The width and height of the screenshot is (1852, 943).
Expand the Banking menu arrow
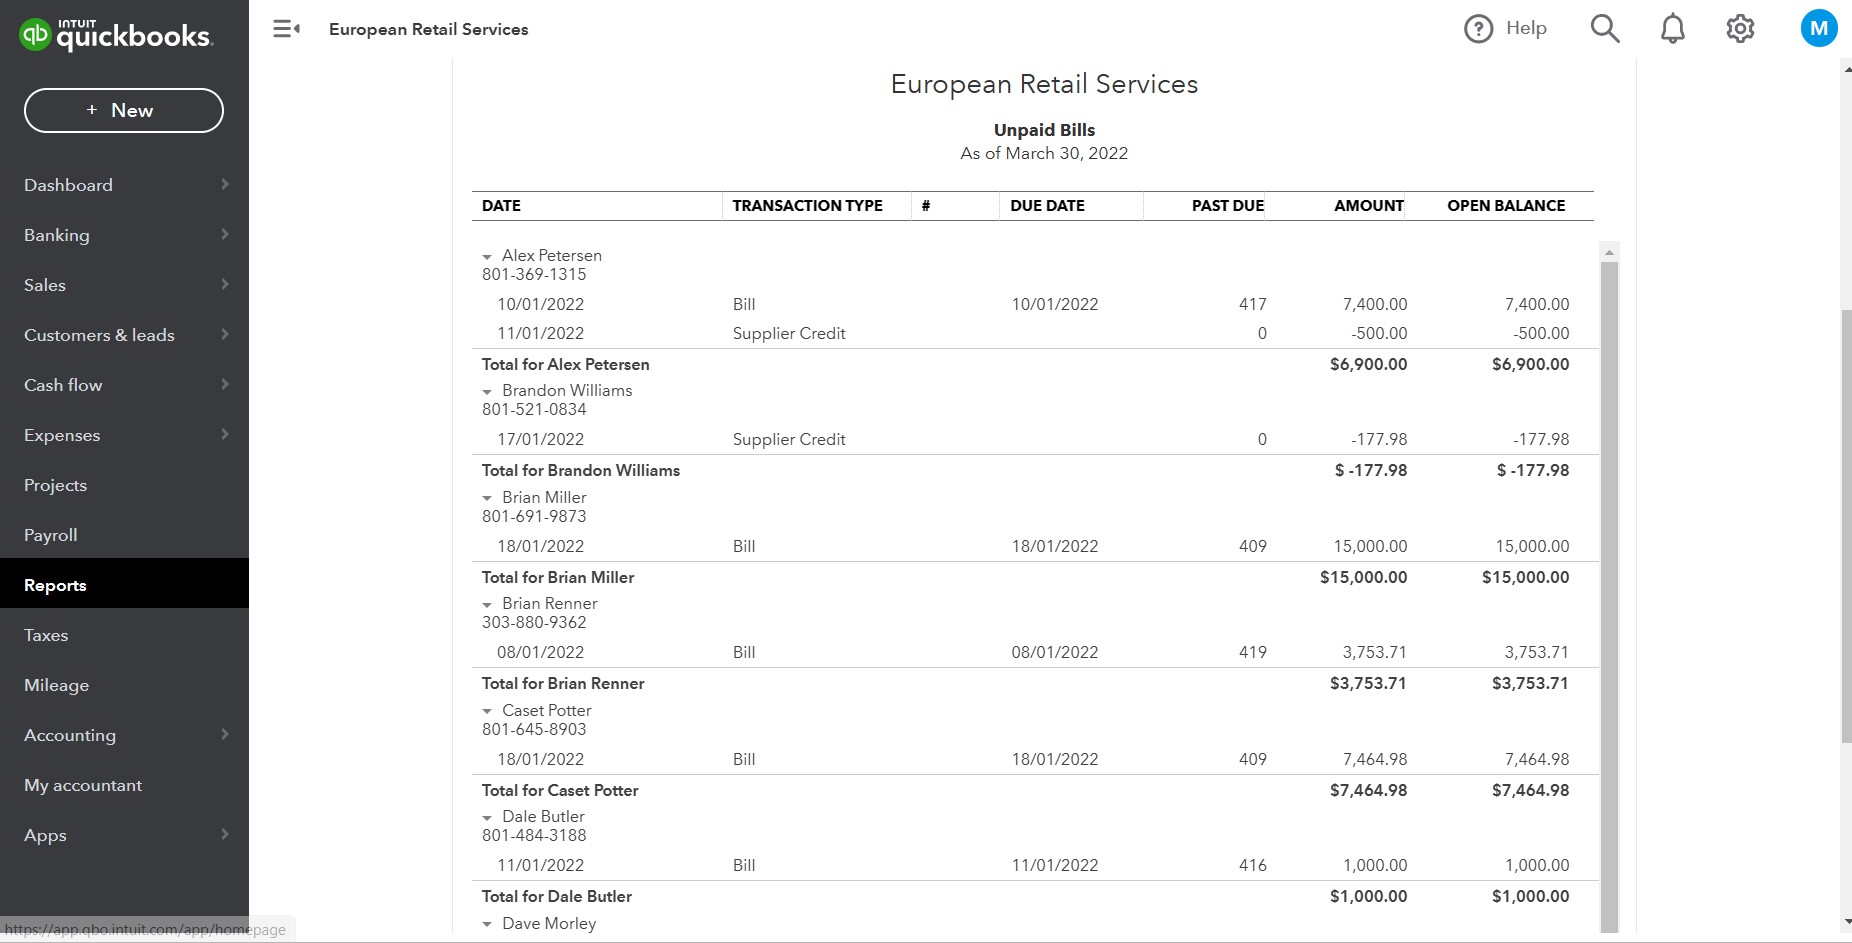click(225, 234)
